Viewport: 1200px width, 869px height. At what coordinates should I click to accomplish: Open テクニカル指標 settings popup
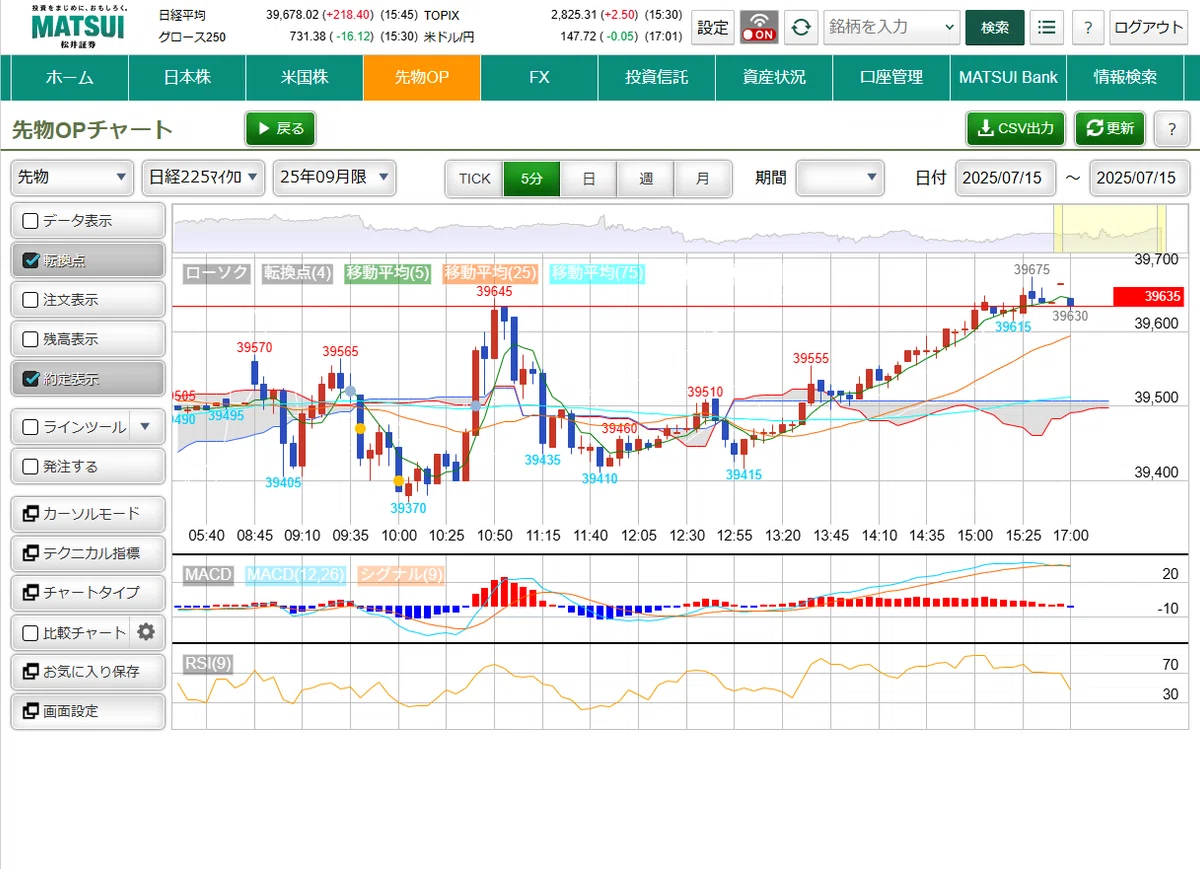pos(88,553)
